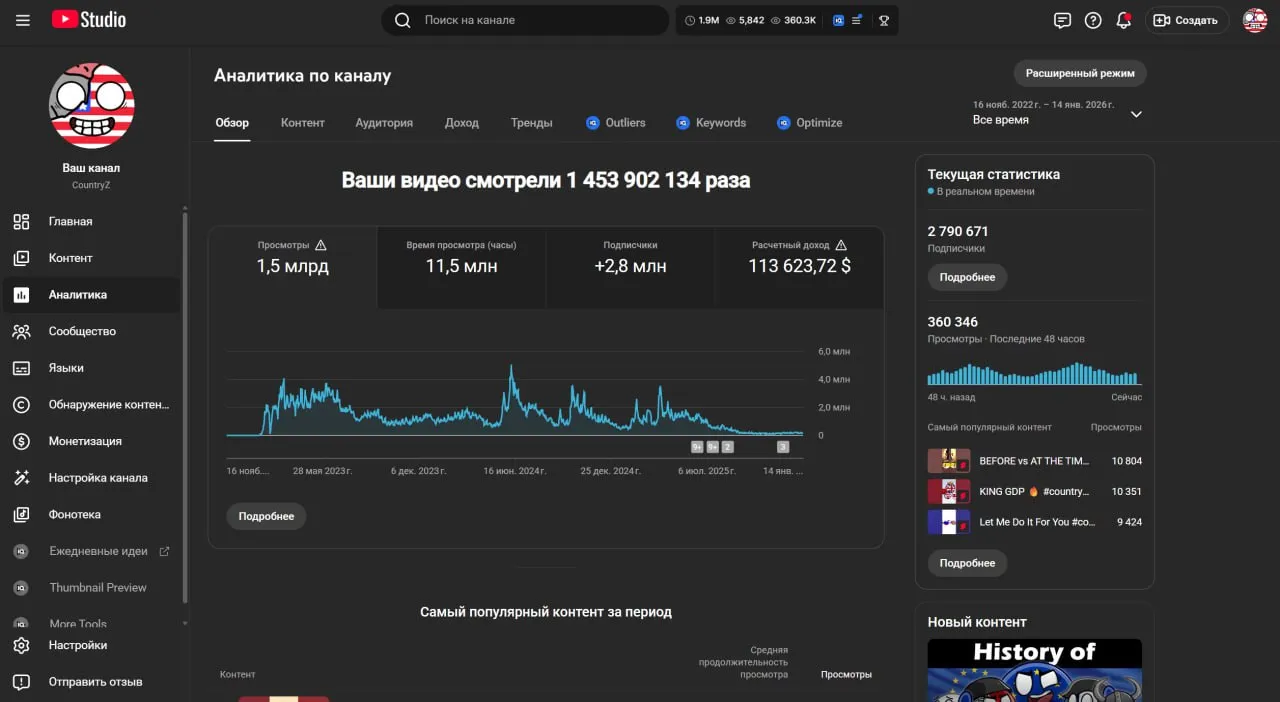Open the account avatar menu
This screenshot has height=702, width=1280.
1255,20
